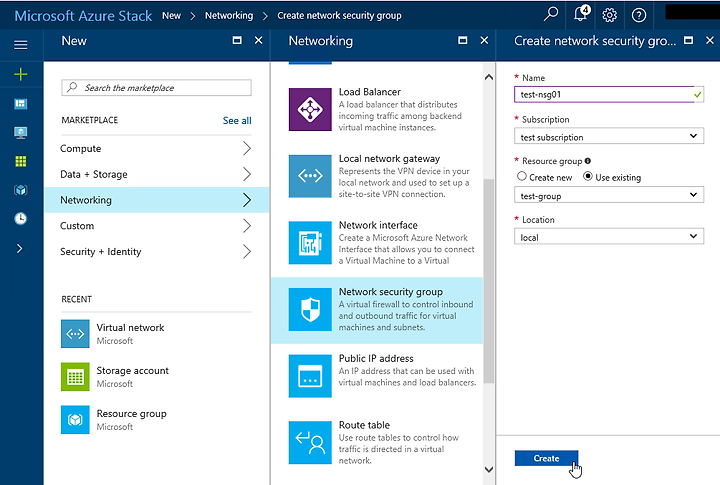Open portal settings gear icon

(609, 15)
